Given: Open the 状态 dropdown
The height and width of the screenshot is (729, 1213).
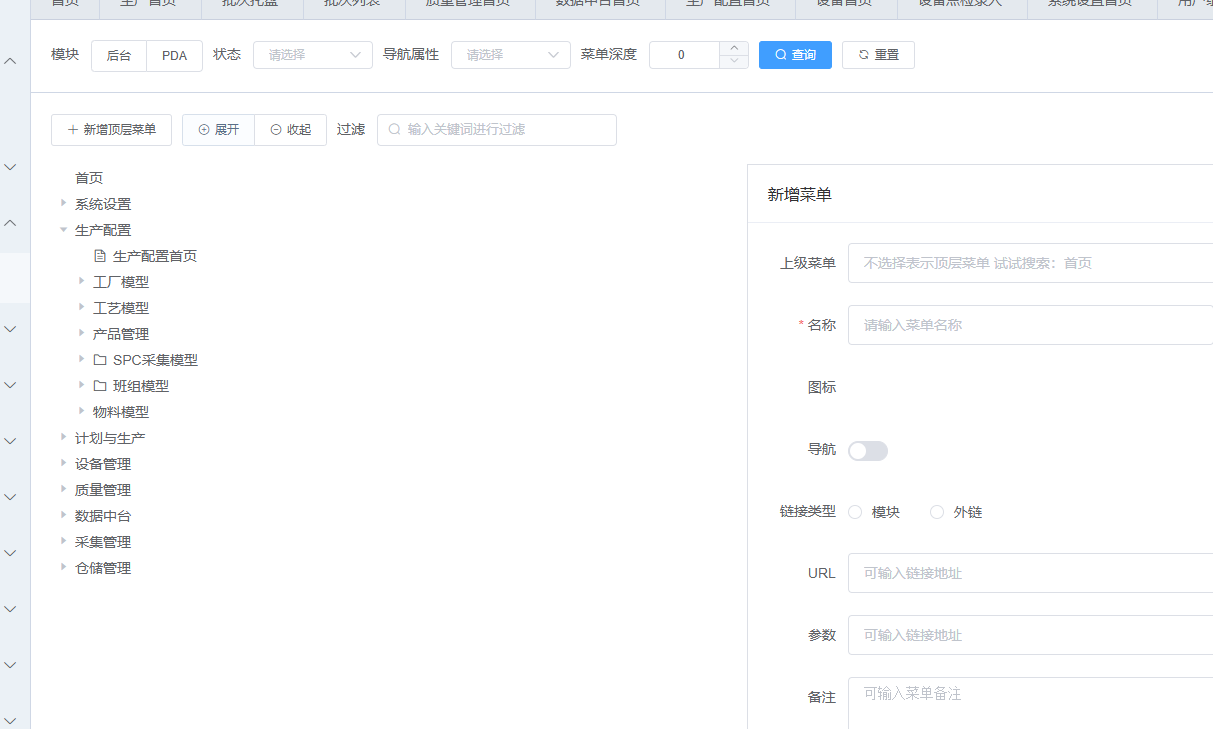Looking at the screenshot, I should 313,55.
